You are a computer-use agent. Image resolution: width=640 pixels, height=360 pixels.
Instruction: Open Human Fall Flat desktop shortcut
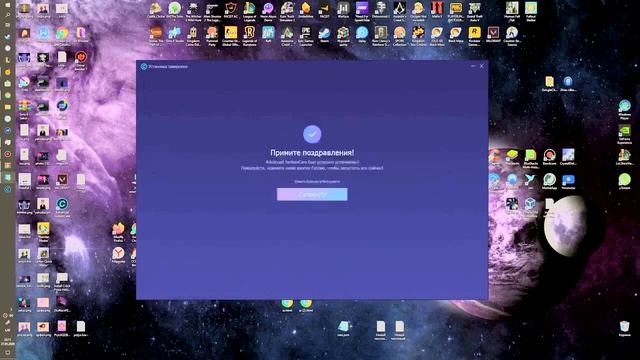512,11
